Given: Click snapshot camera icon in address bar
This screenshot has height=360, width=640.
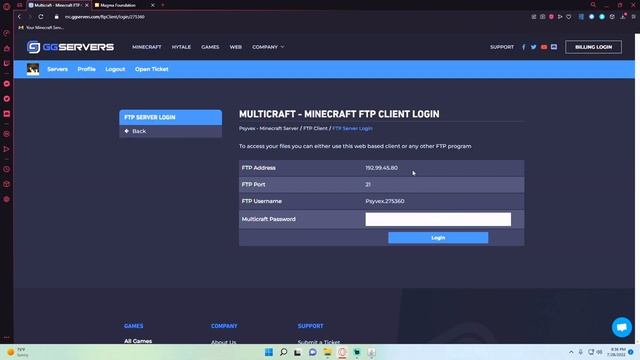Looking at the screenshot, I should pos(542,17).
